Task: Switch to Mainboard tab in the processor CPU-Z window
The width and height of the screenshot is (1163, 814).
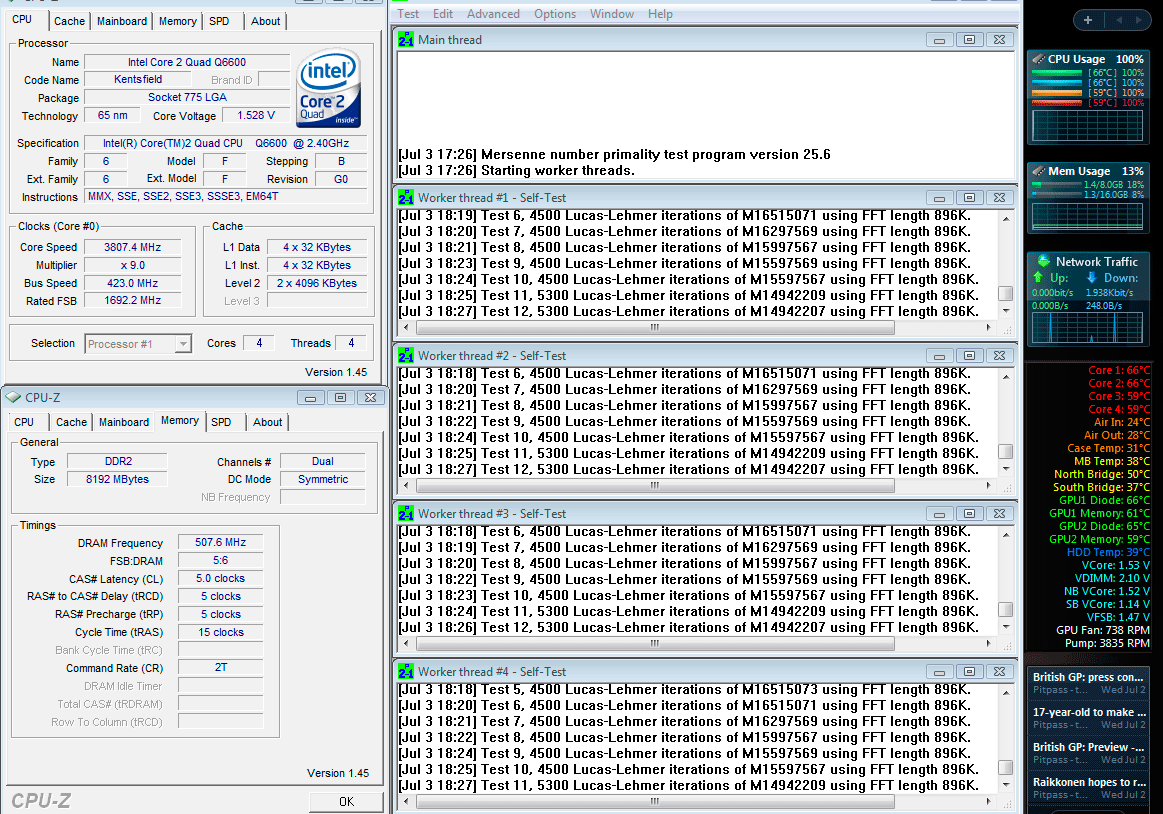Action: click(x=122, y=22)
